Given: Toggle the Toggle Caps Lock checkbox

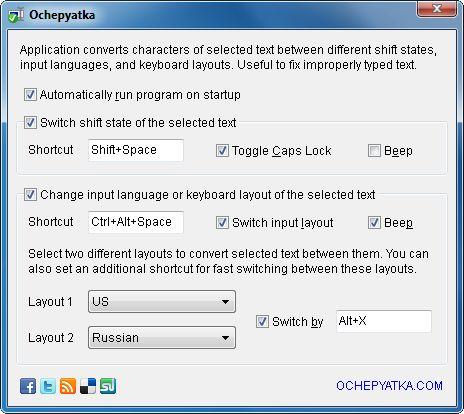Looking at the screenshot, I should click(x=222, y=151).
